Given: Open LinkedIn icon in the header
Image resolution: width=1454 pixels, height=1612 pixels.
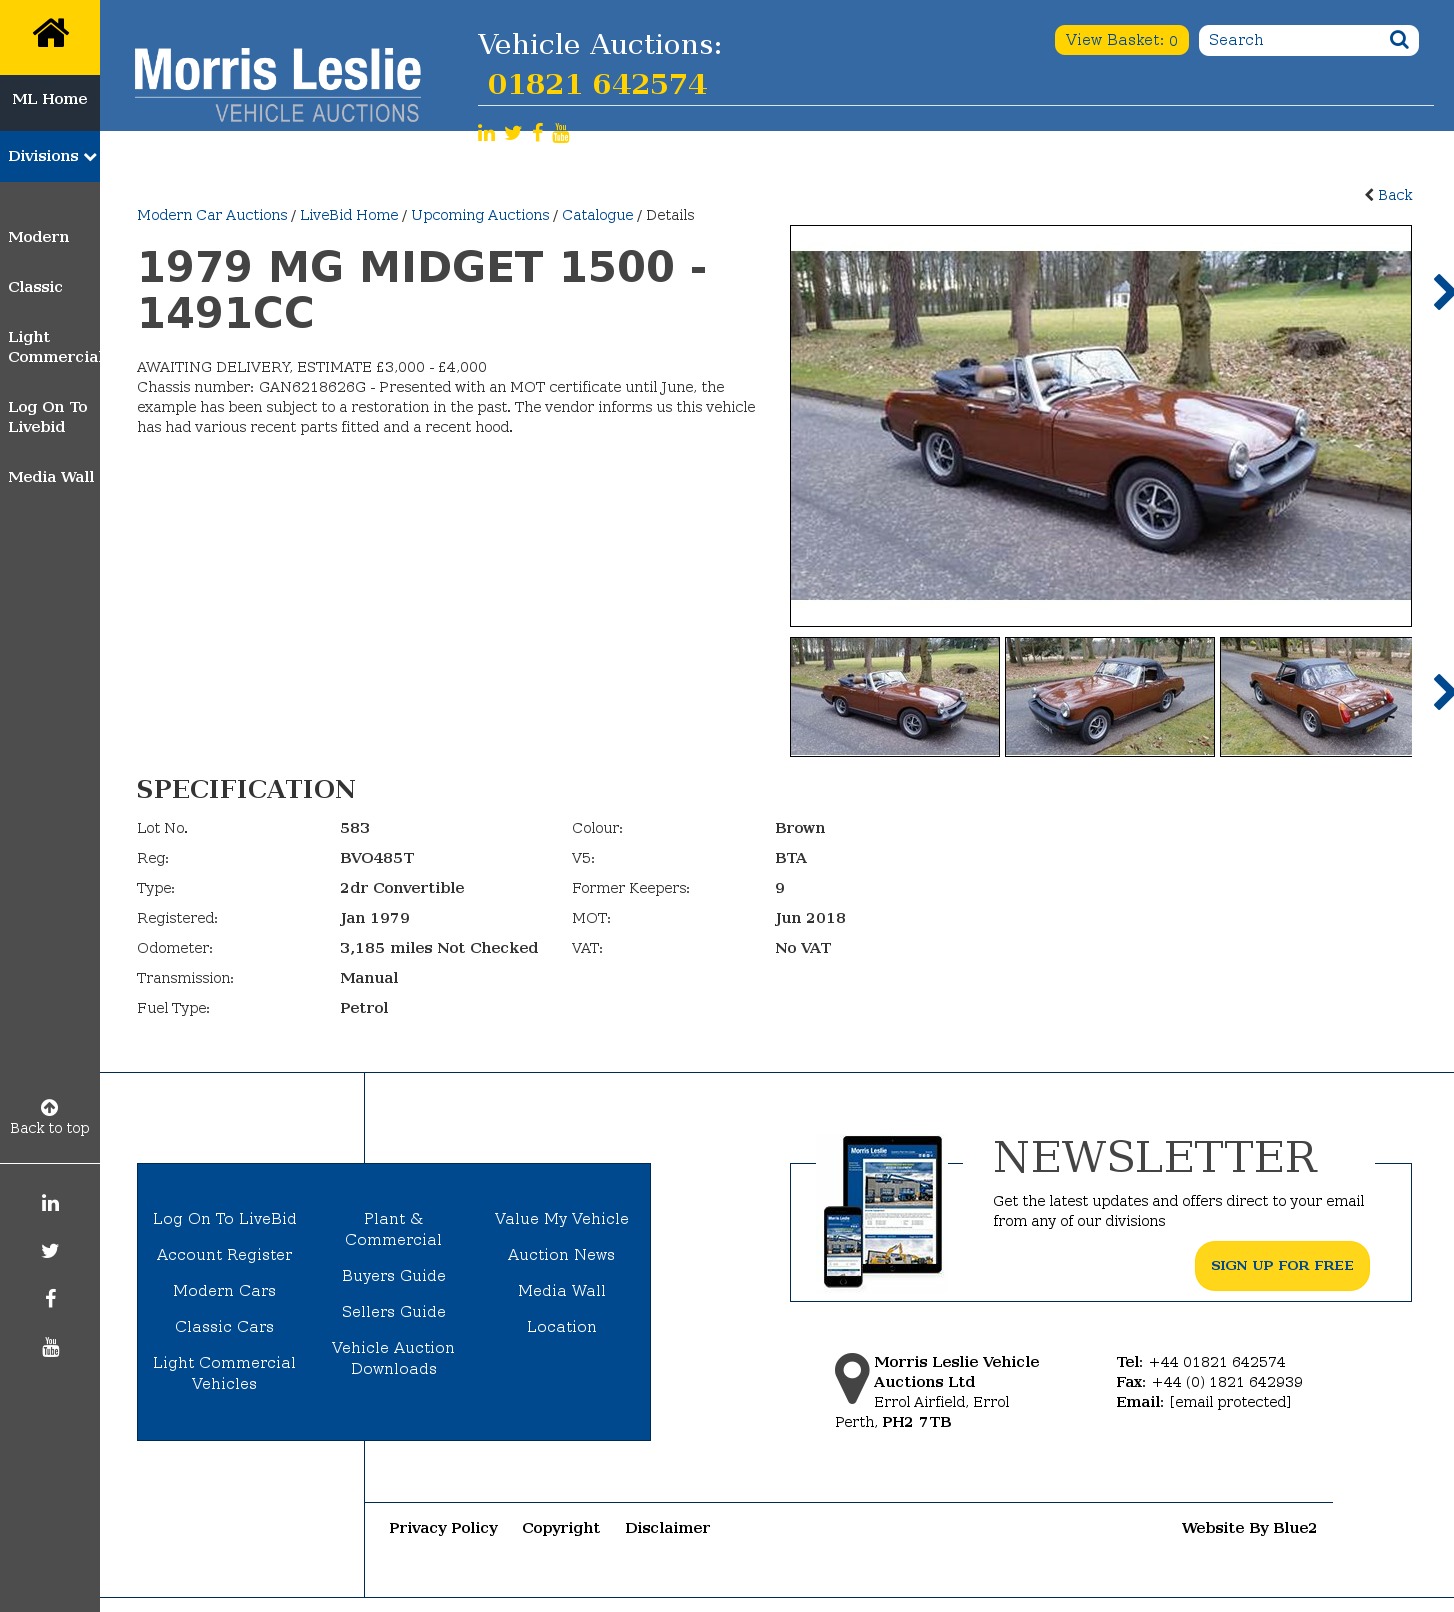Looking at the screenshot, I should click(x=486, y=133).
